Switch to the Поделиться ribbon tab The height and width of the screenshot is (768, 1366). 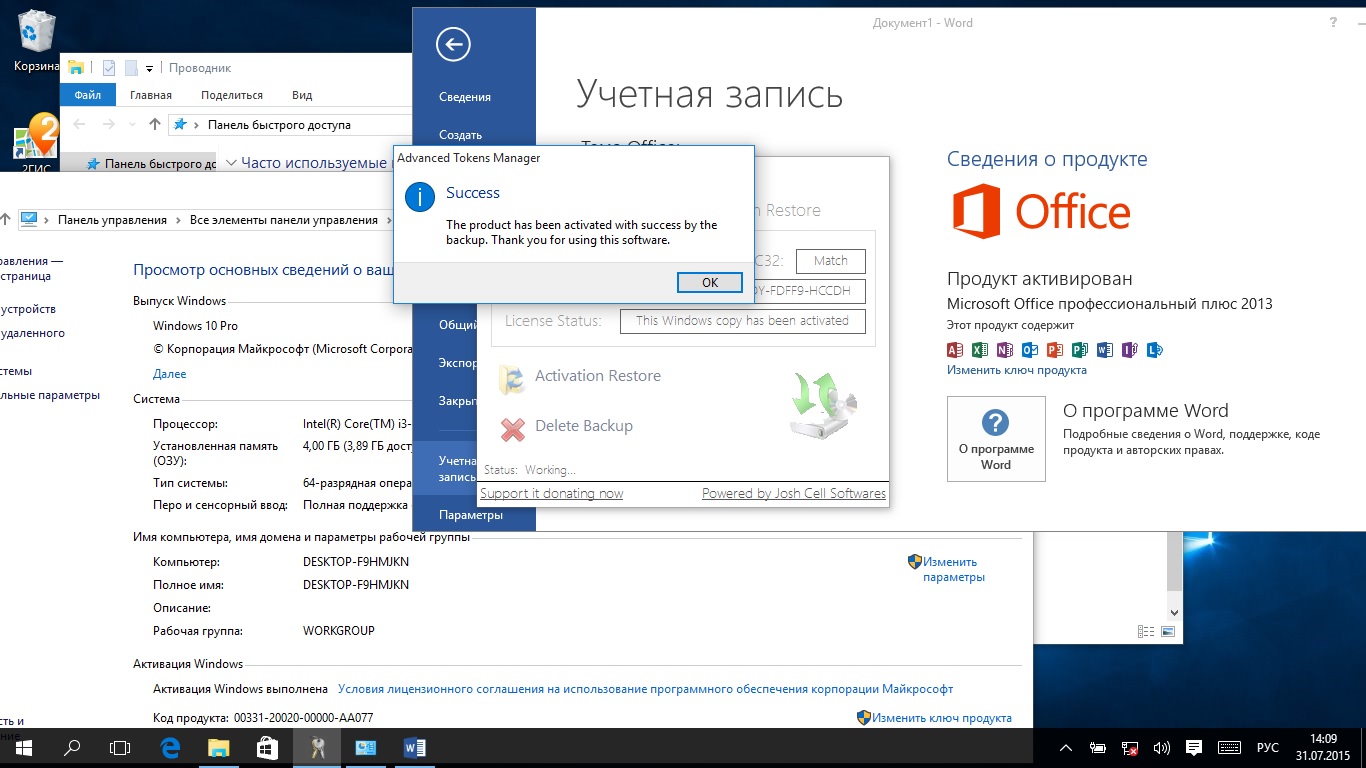coord(232,95)
